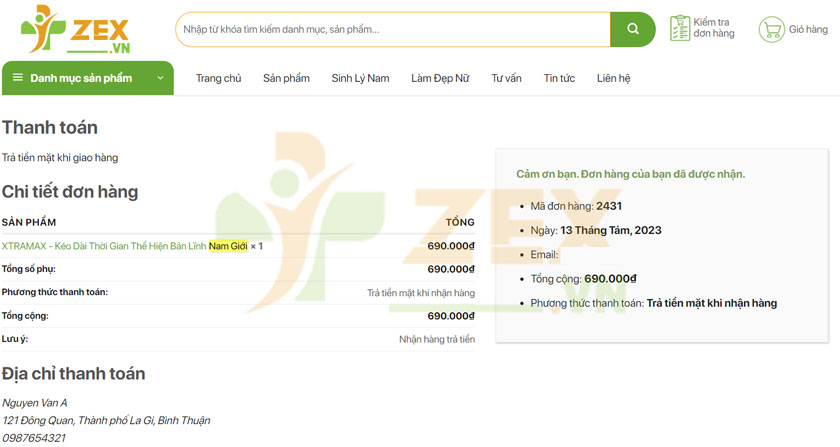Open the Tư vấn page
The width and height of the screenshot is (840, 447).
[x=506, y=78]
